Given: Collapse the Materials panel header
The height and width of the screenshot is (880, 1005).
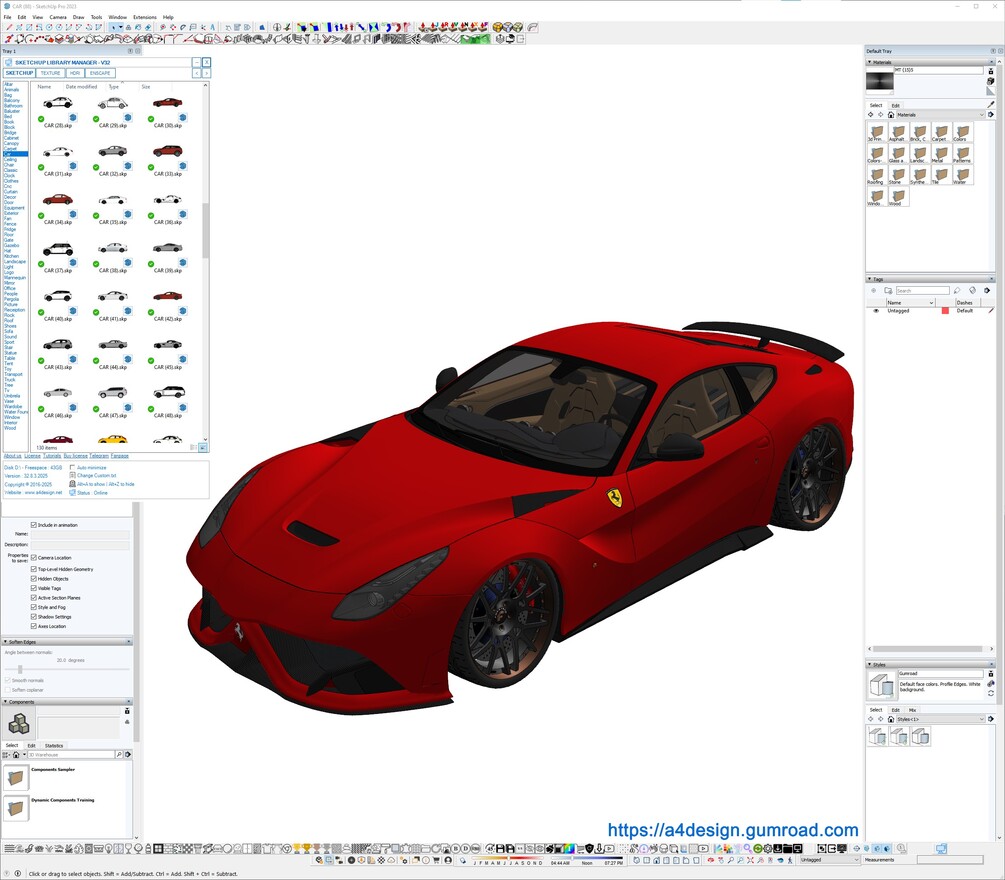Looking at the screenshot, I should tap(930, 62).
